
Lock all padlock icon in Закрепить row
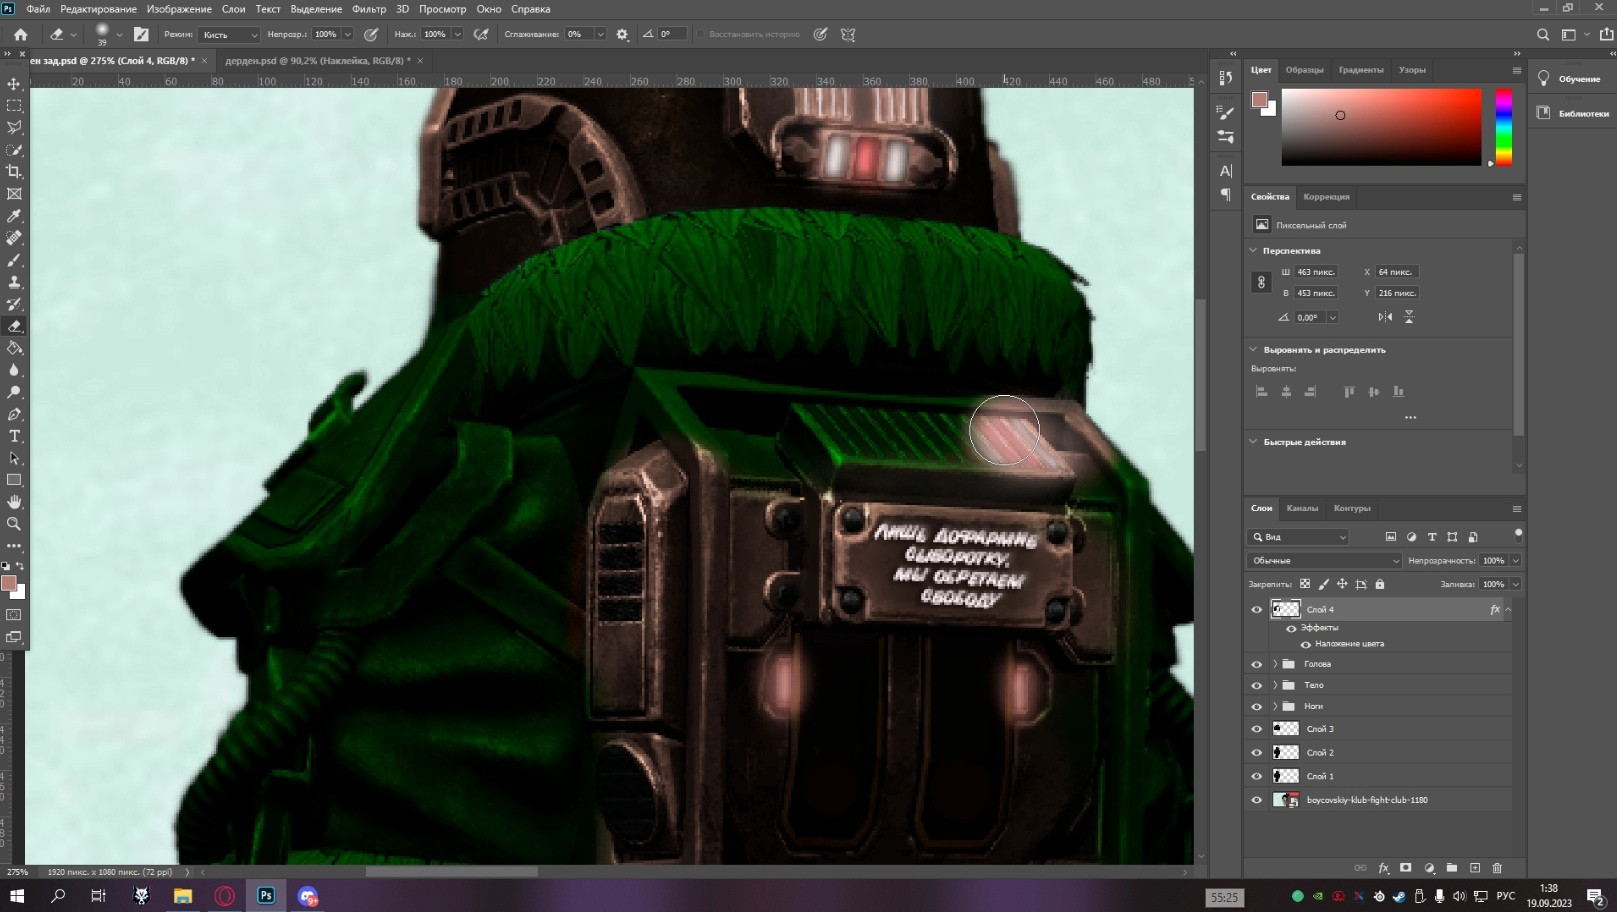coord(1380,584)
